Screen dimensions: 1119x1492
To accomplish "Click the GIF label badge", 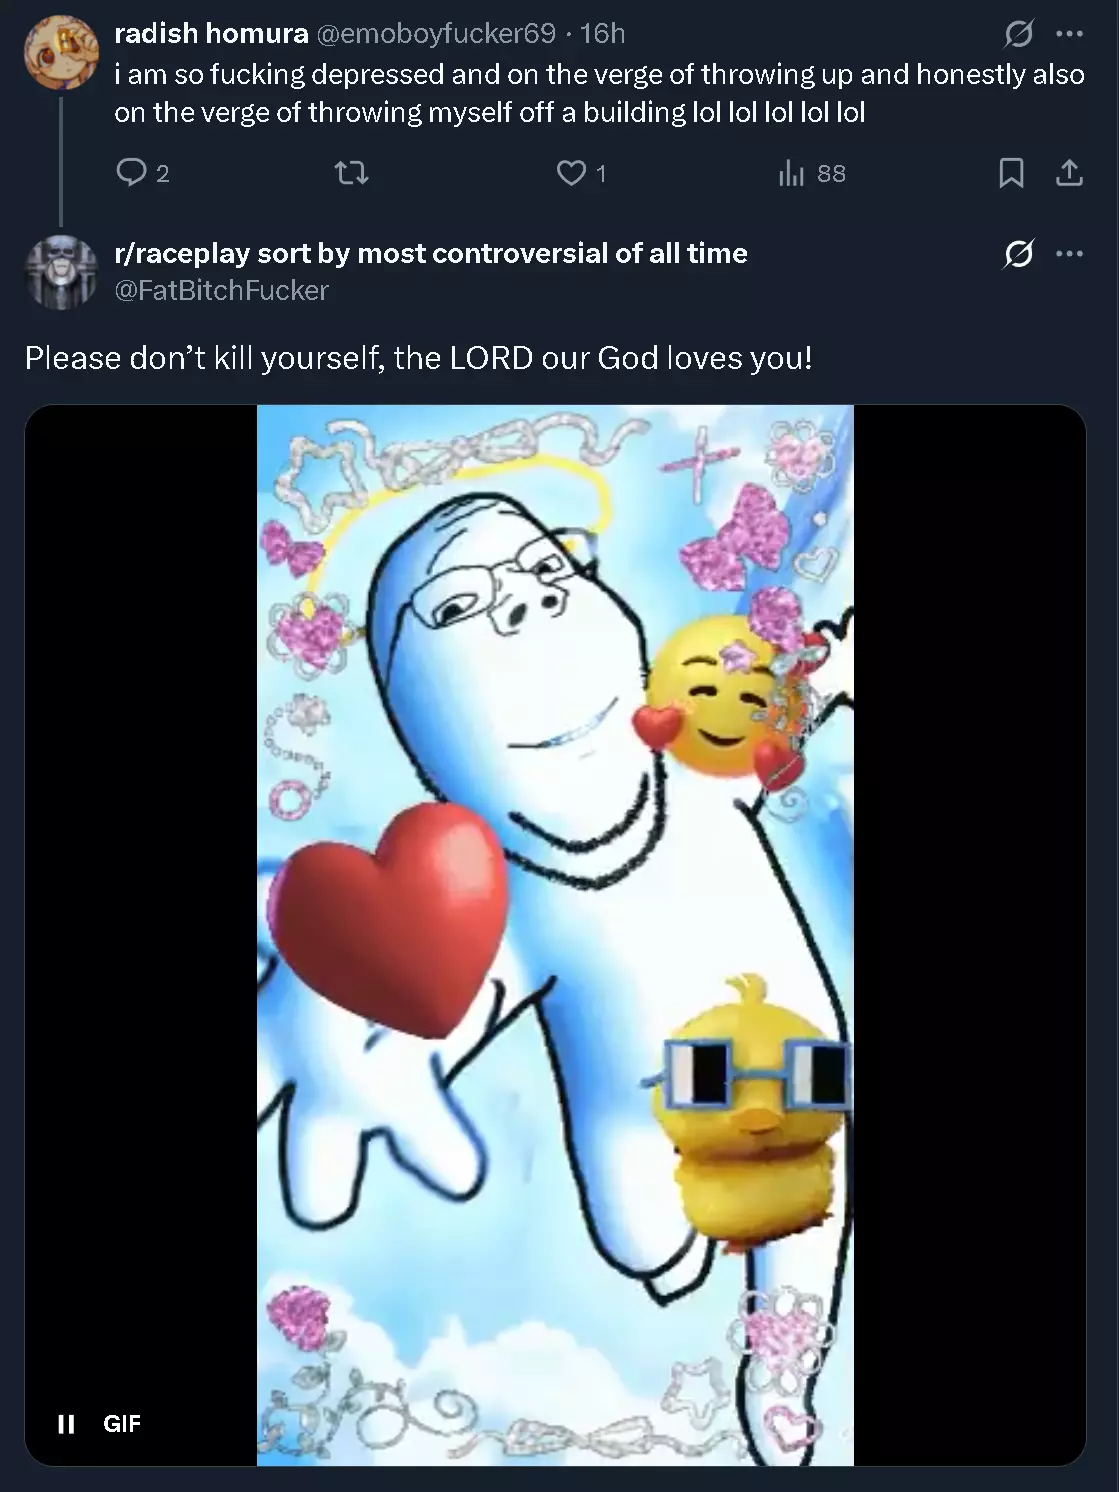I will tap(122, 1424).
